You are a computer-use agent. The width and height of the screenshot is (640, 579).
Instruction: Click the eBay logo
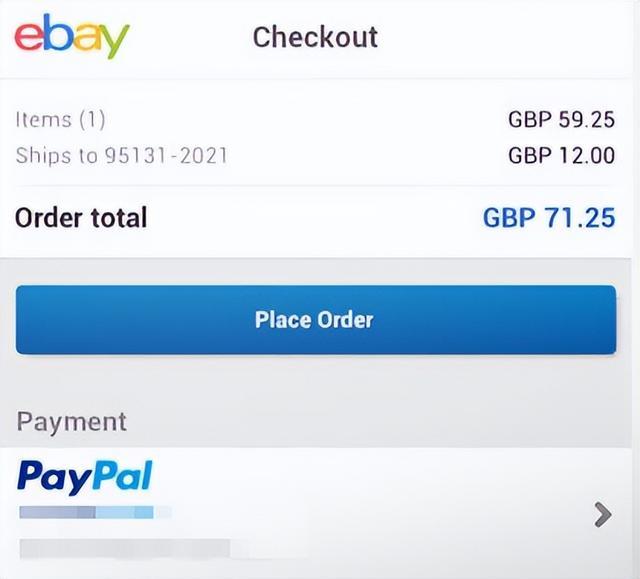pyautogui.click(x=72, y=36)
